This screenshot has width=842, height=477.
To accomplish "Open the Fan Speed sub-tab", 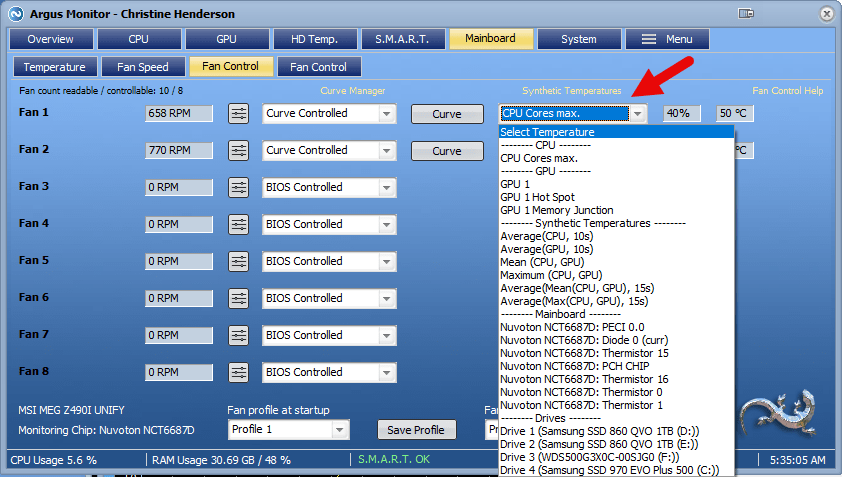I will coord(143,67).
